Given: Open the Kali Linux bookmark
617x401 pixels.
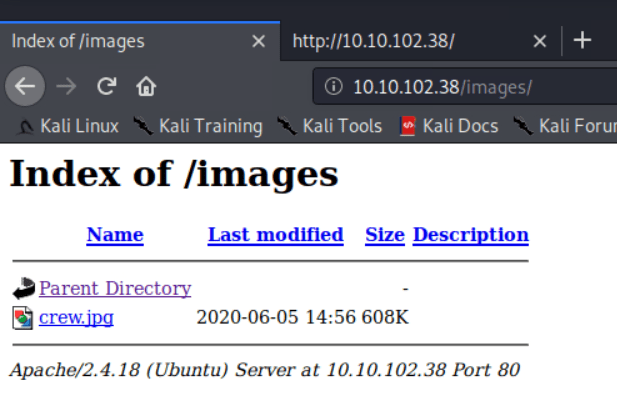Looking at the screenshot, I should (x=70, y=126).
